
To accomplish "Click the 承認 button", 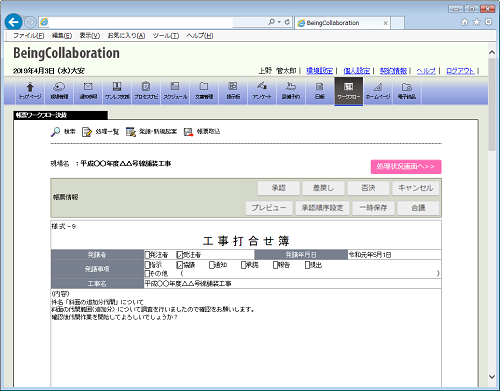I will pyautogui.click(x=279, y=188).
